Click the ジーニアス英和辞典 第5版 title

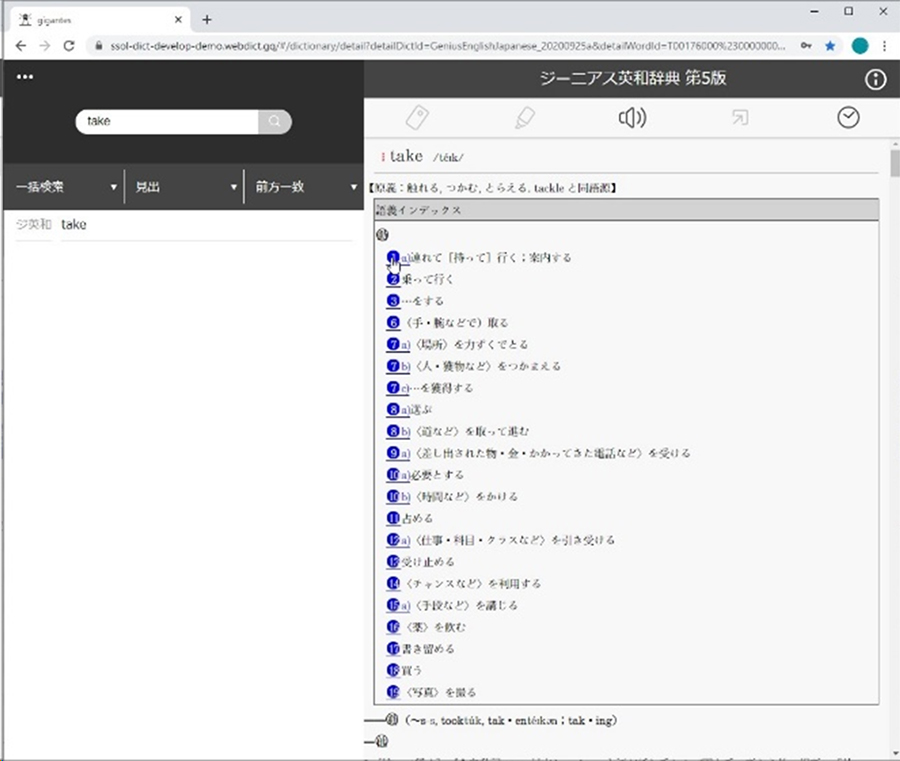633,79
